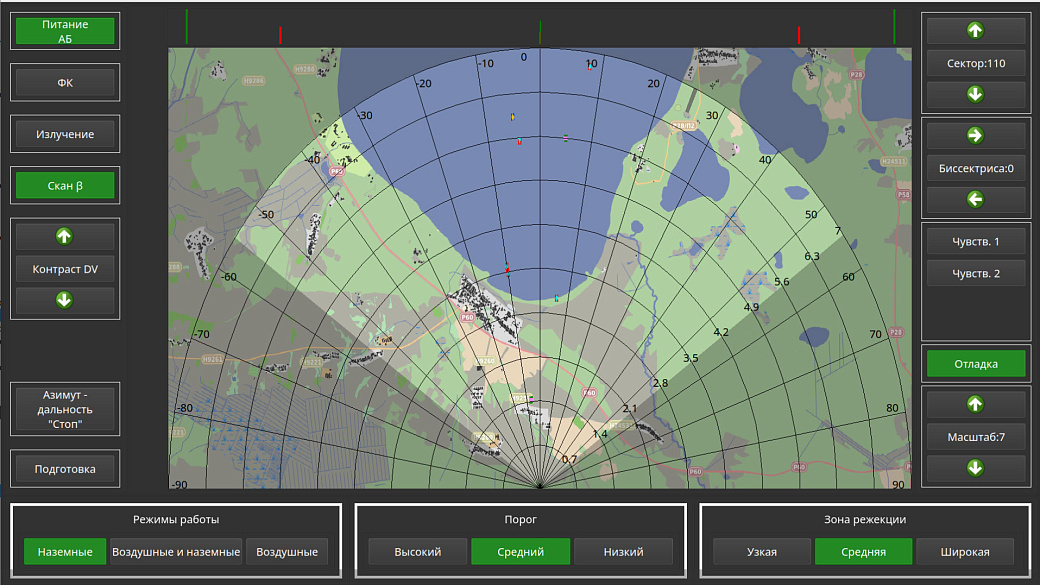Toggle the Отладка debug button
The height and width of the screenshot is (585, 1040).
click(x=975, y=364)
